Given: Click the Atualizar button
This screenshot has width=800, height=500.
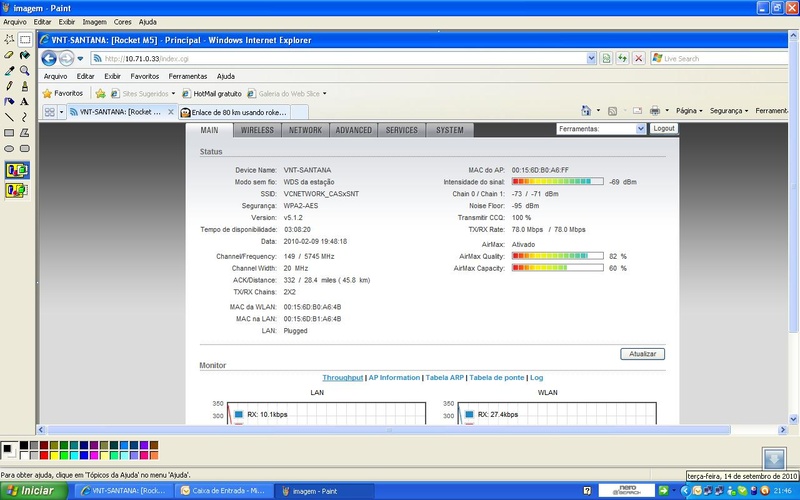Looking at the screenshot, I should pyautogui.click(x=642, y=354).
